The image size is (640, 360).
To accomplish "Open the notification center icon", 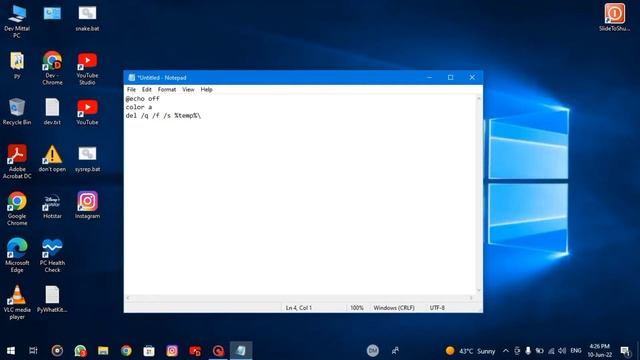I will [x=625, y=351].
